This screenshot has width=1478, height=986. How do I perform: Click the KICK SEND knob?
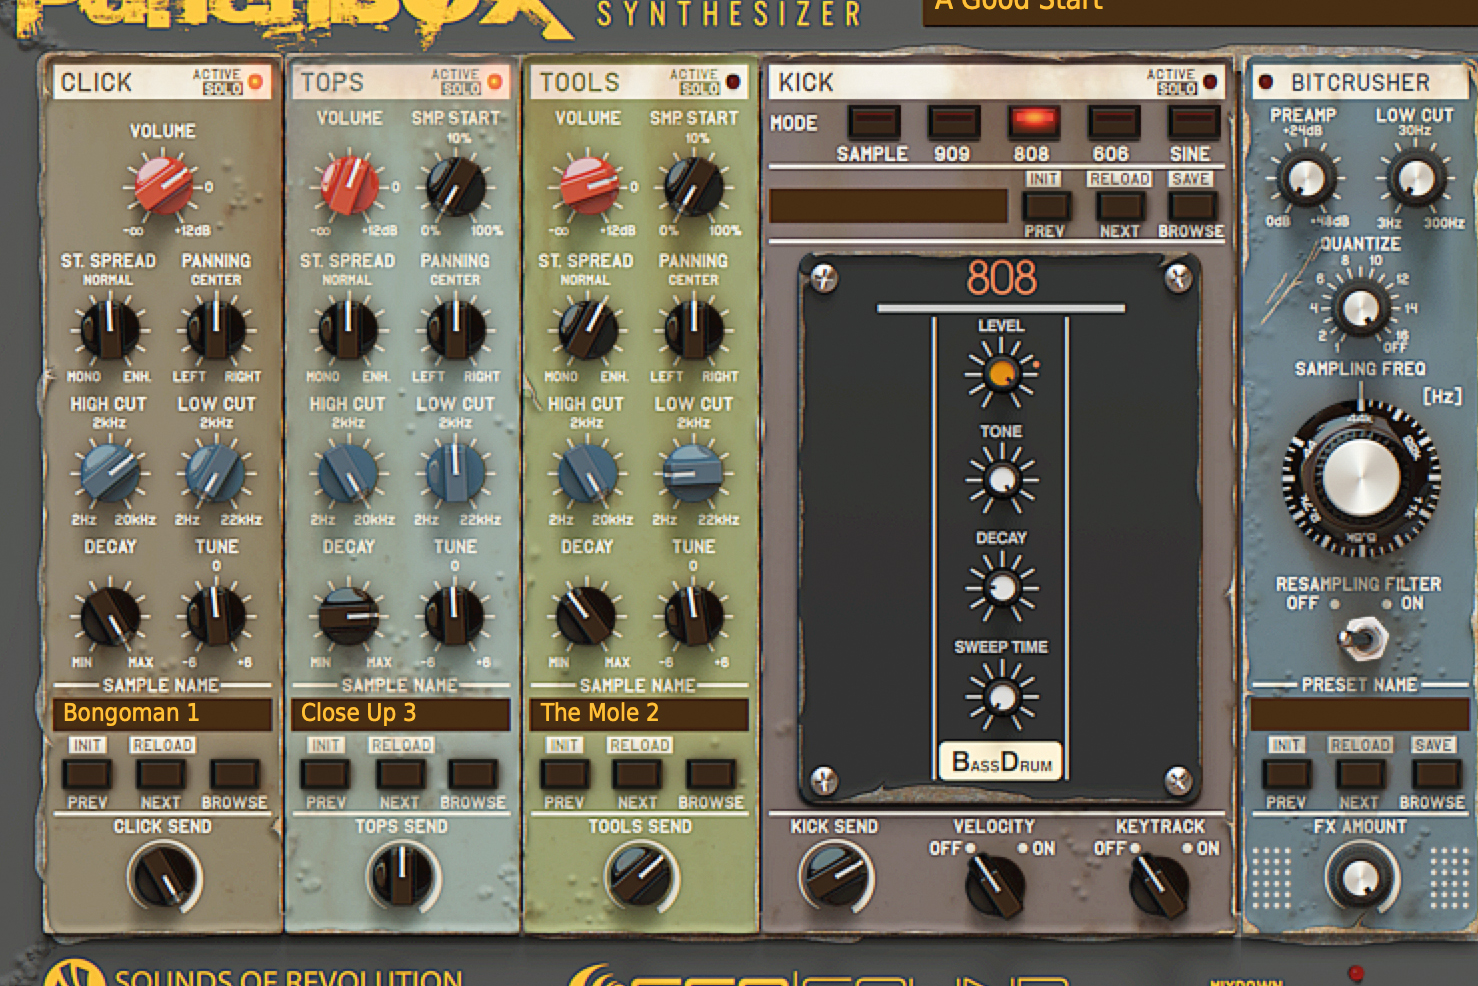[836, 877]
